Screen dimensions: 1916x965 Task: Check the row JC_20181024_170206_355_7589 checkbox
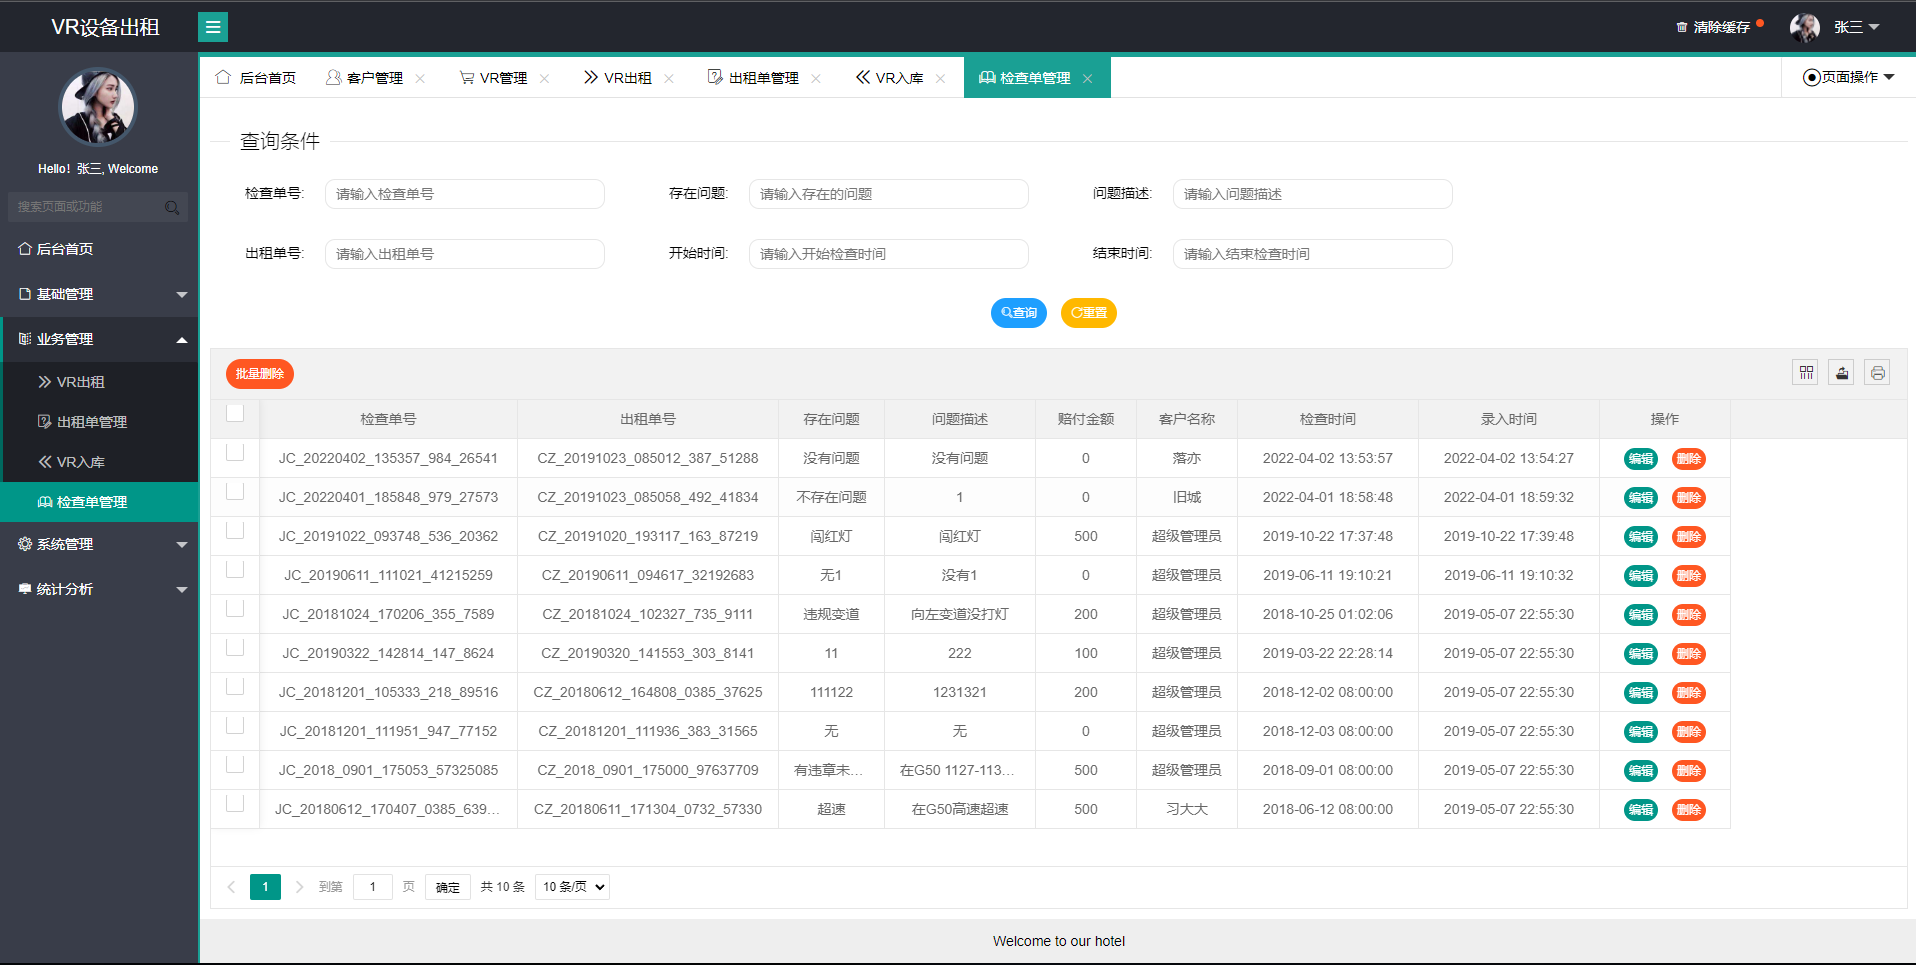tap(235, 608)
